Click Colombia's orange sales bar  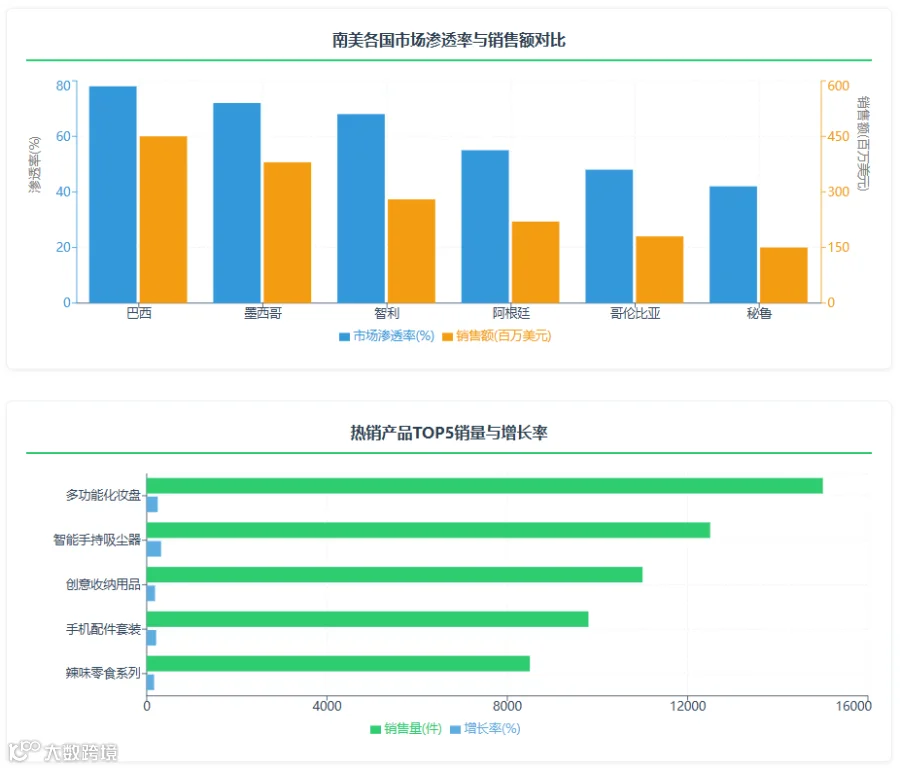[660, 270]
